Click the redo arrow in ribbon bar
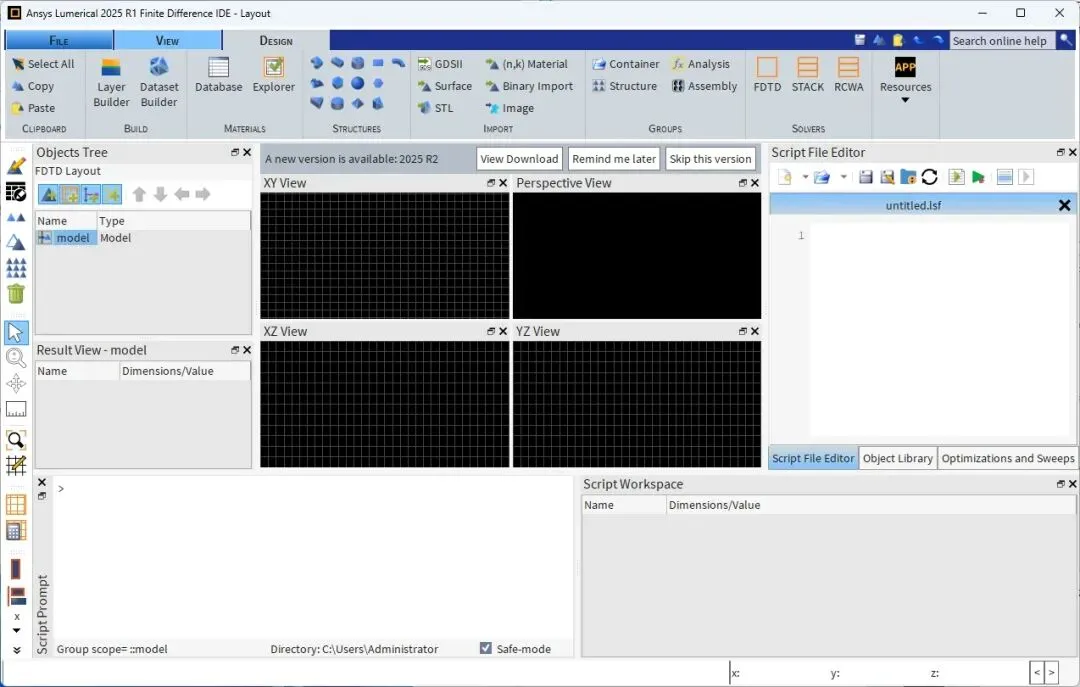Screen dimensions: 1080x687 [937, 40]
